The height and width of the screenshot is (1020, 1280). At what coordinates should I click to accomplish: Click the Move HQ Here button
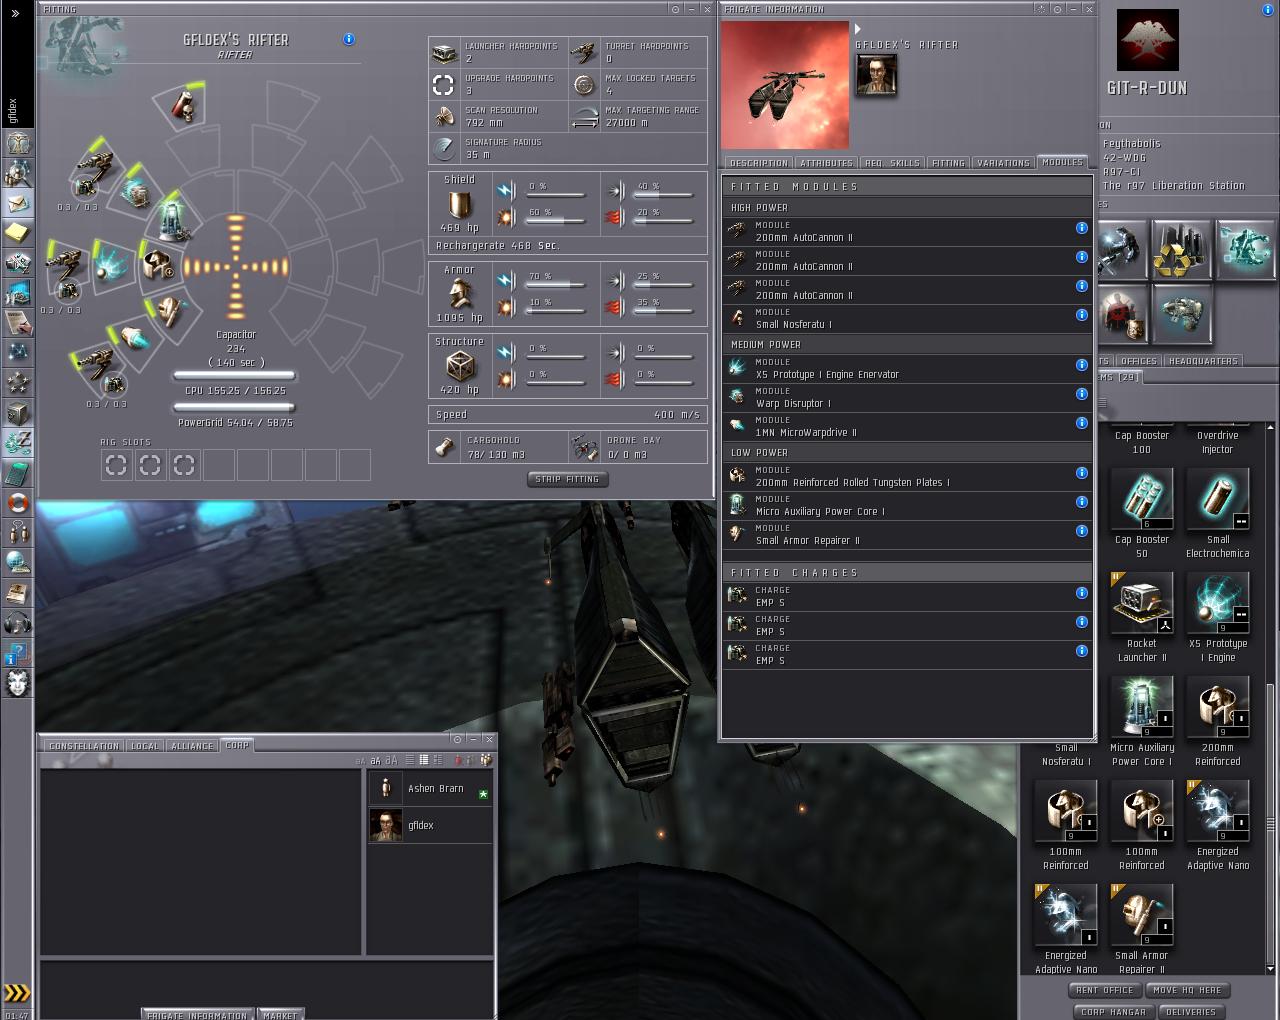click(1187, 991)
